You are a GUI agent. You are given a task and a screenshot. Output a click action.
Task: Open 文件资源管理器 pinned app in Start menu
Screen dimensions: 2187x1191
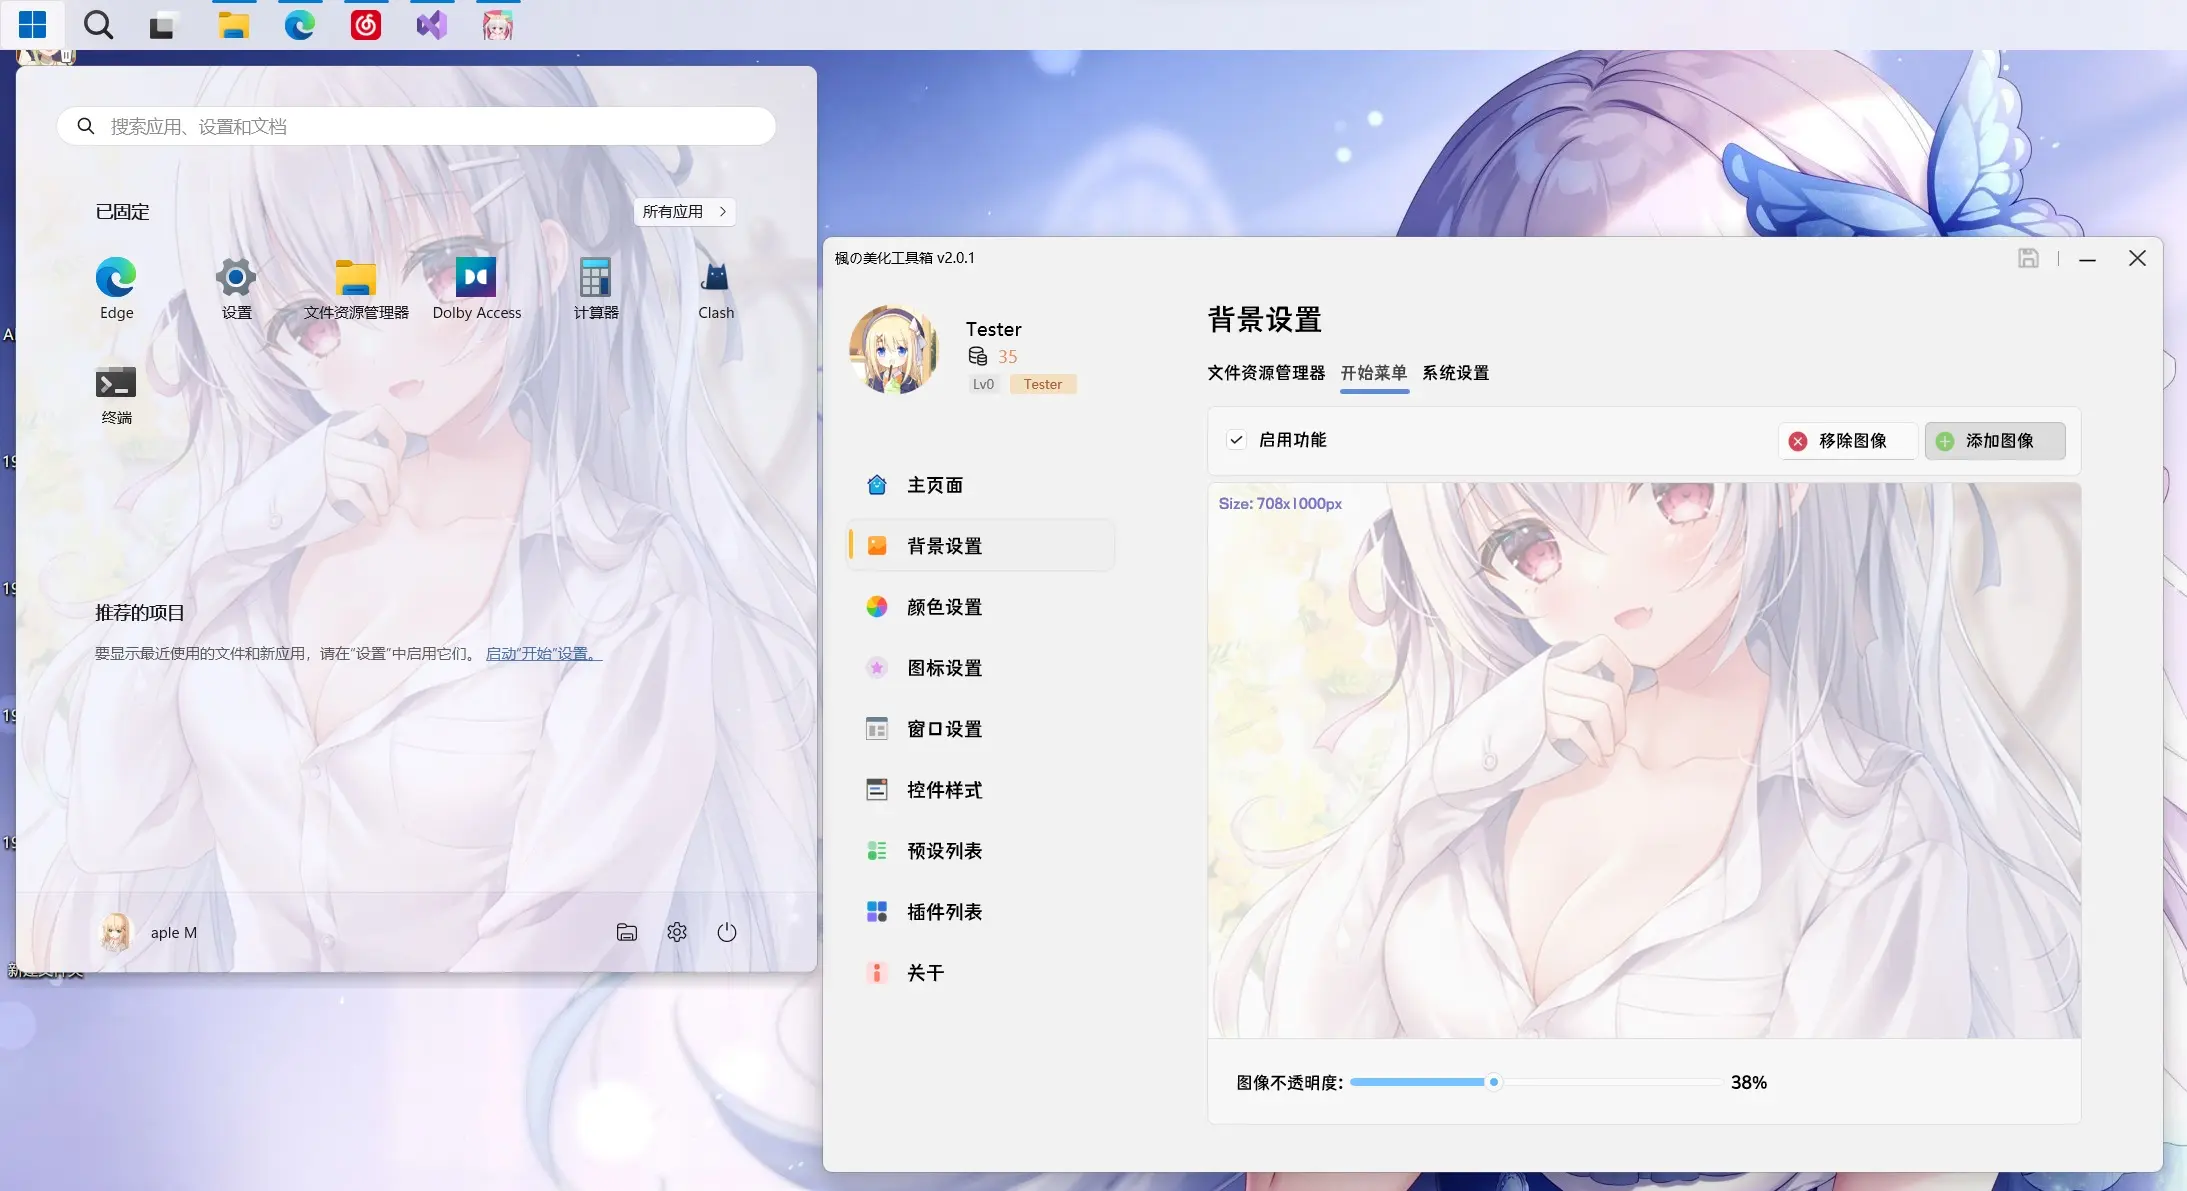tap(356, 289)
